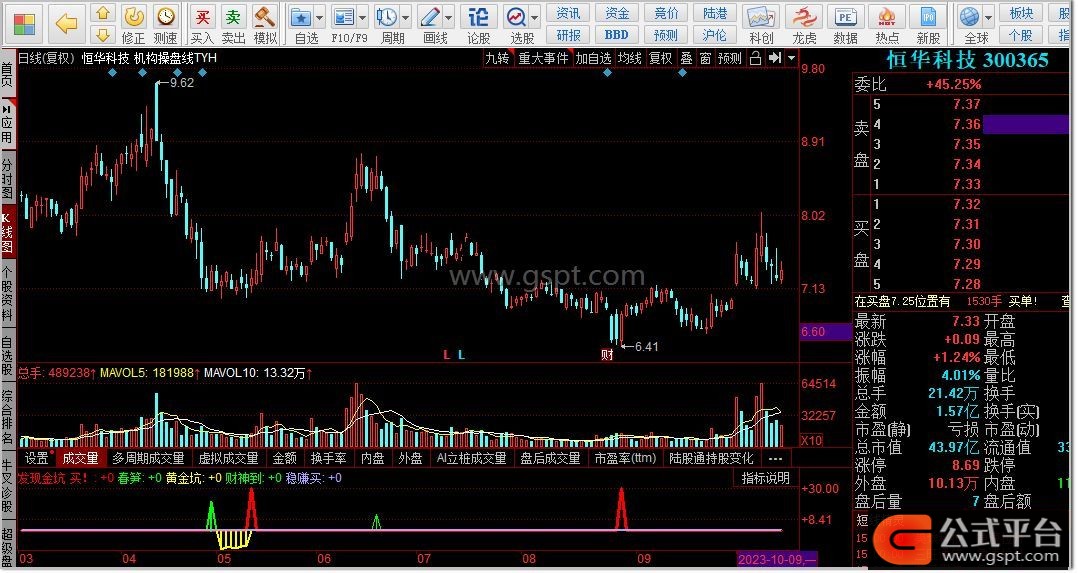Expand the 自选 dropdown arrow
This screenshot has height=573, width=1078.
coord(320,18)
